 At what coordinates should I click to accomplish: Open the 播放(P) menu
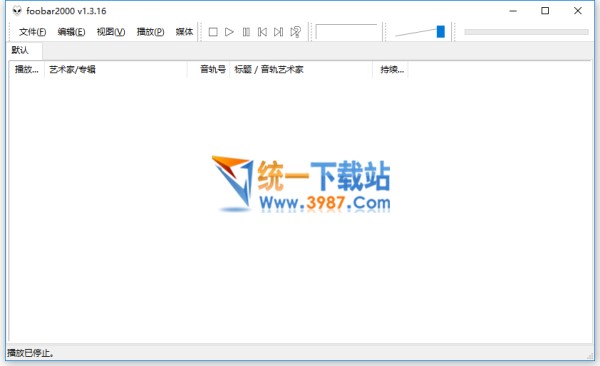pos(150,32)
